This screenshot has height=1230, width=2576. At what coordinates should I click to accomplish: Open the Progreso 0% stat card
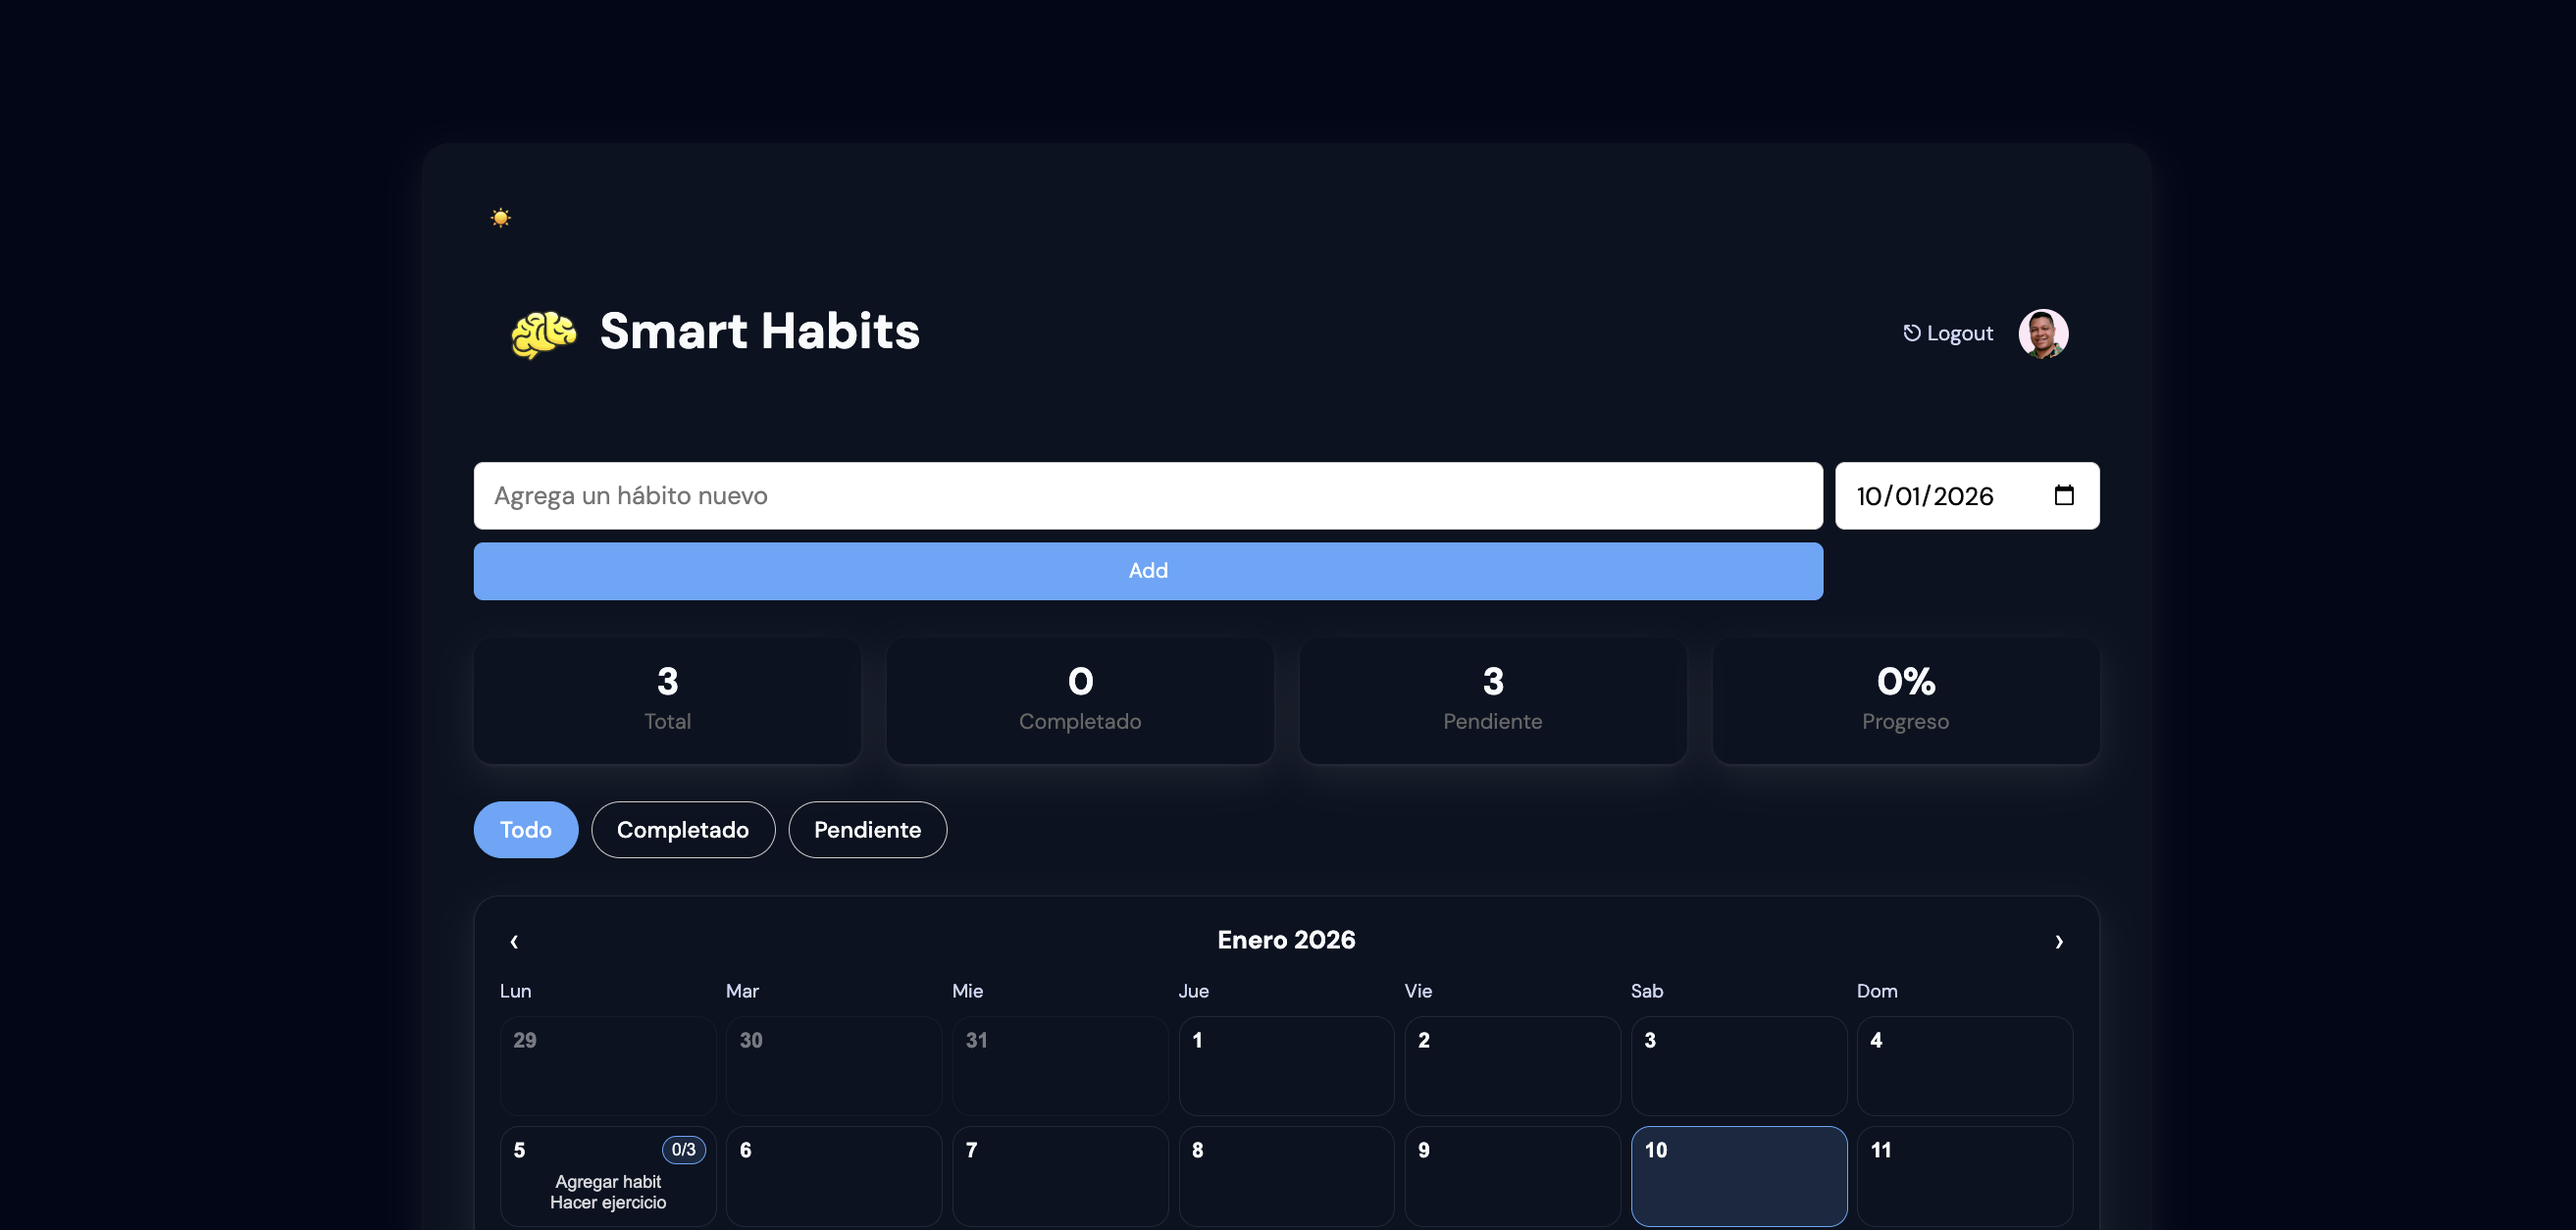pyautogui.click(x=1906, y=701)
